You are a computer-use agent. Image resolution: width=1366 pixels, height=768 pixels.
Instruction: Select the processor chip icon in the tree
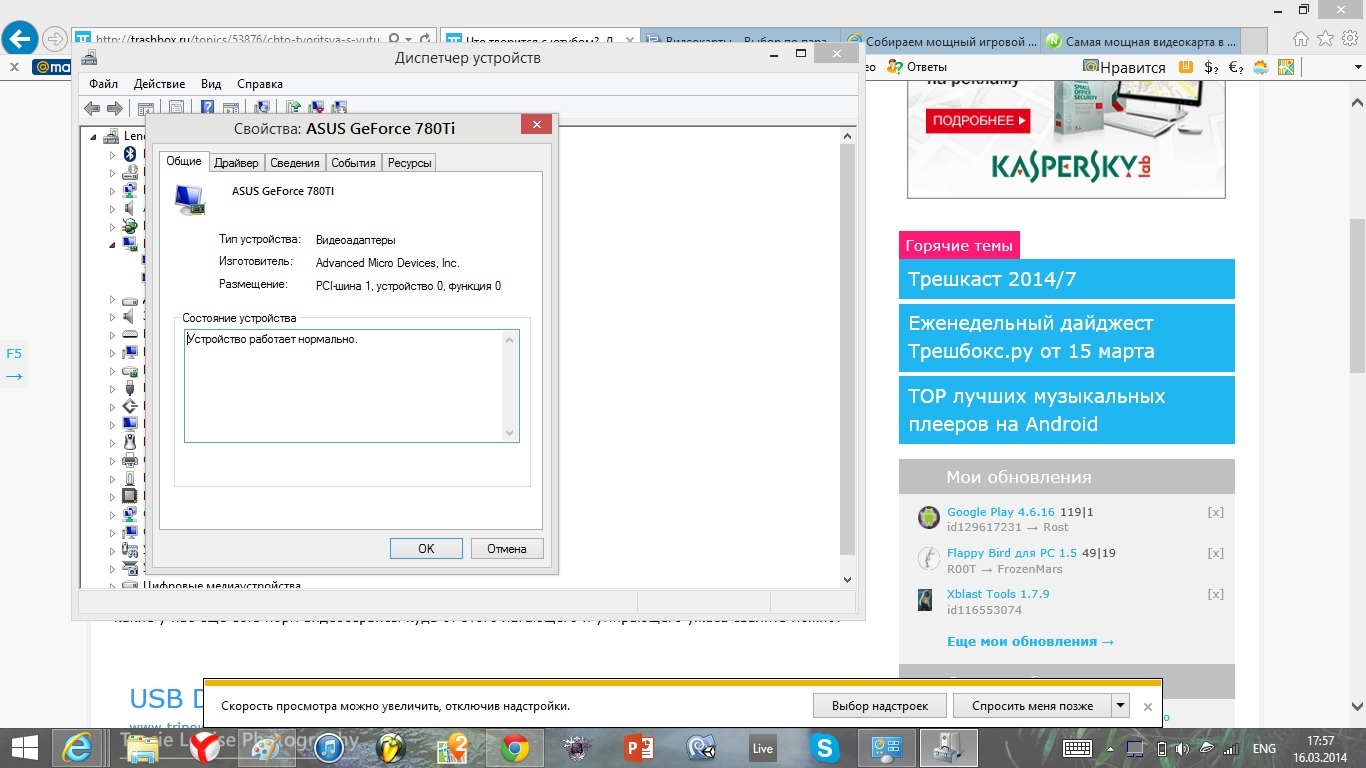(x=130, y=496)
